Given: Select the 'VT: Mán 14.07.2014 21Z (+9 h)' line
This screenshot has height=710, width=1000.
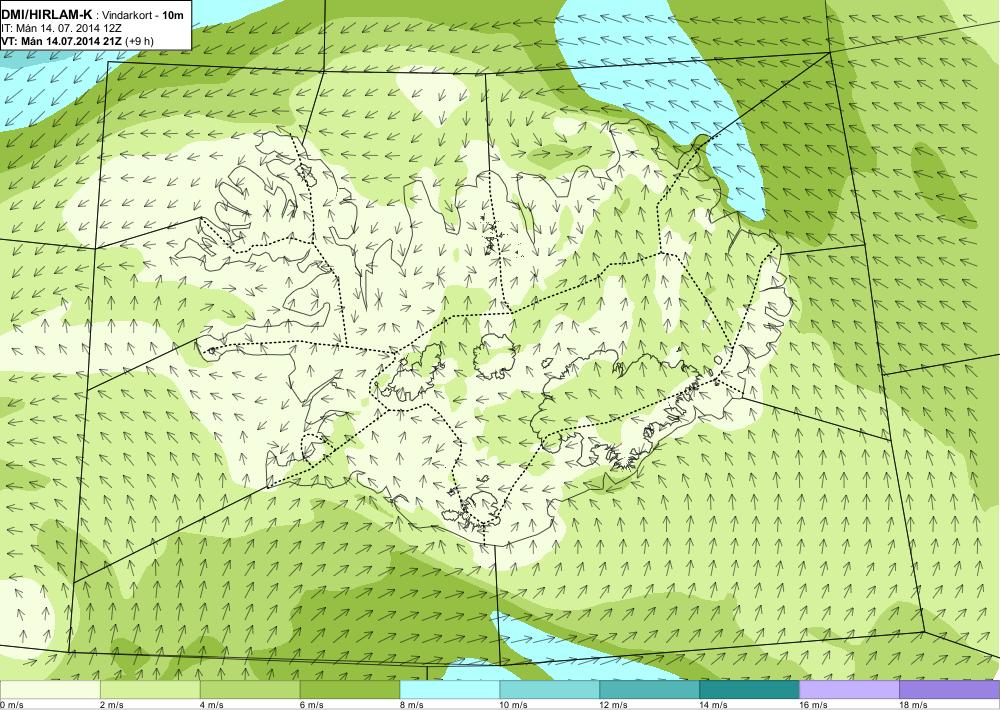Looking at the screenshot, I should 77,41.
